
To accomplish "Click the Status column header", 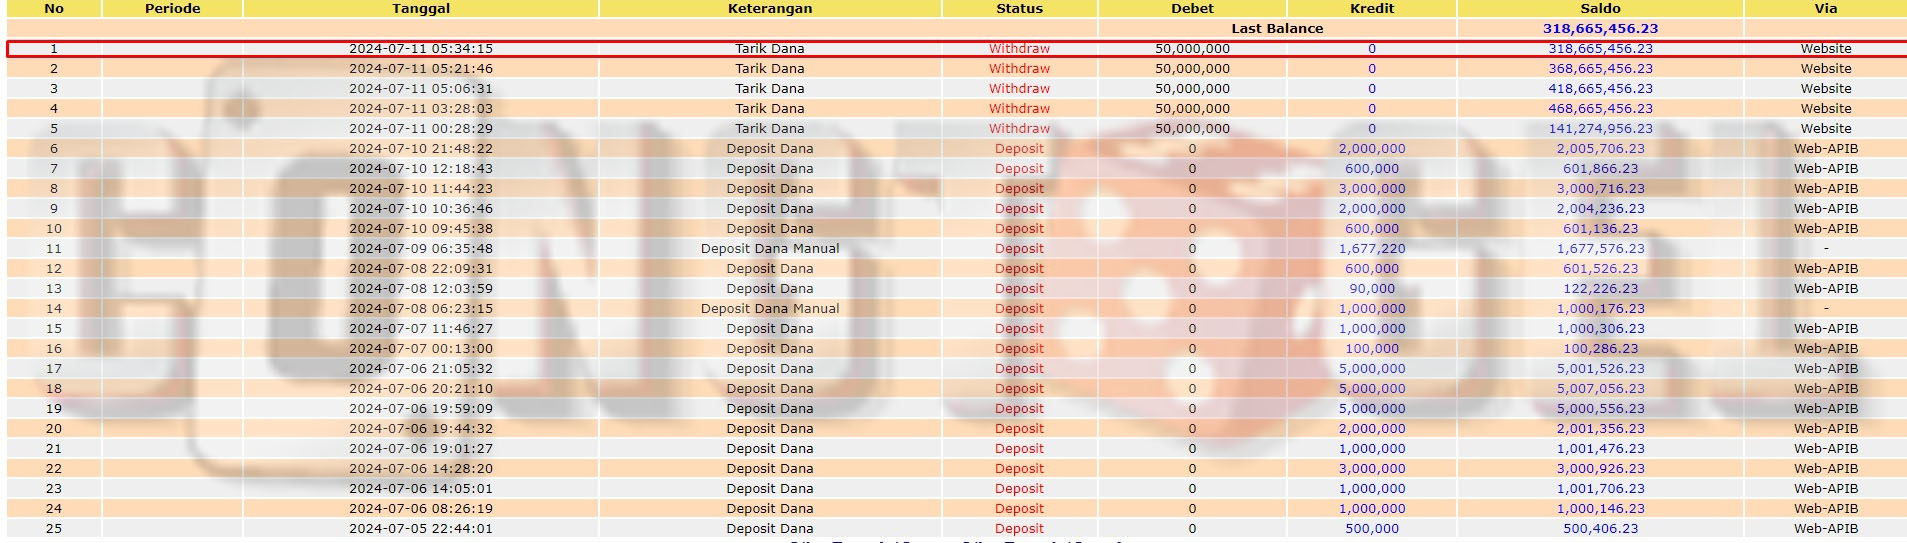I will click(x=1019, y=8).
